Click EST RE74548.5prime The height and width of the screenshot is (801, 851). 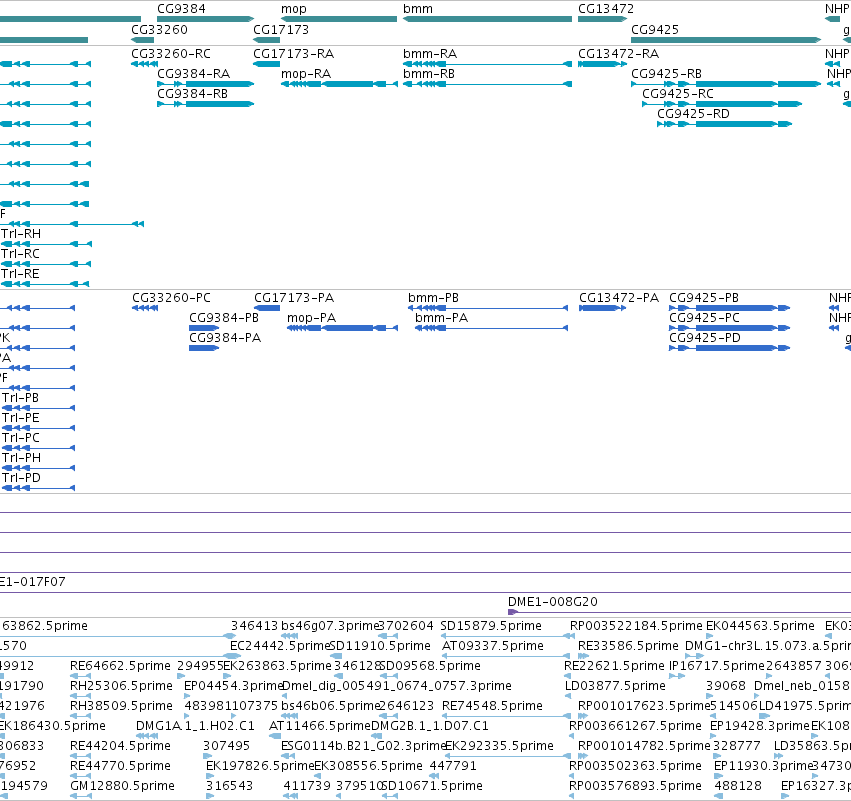492,706
